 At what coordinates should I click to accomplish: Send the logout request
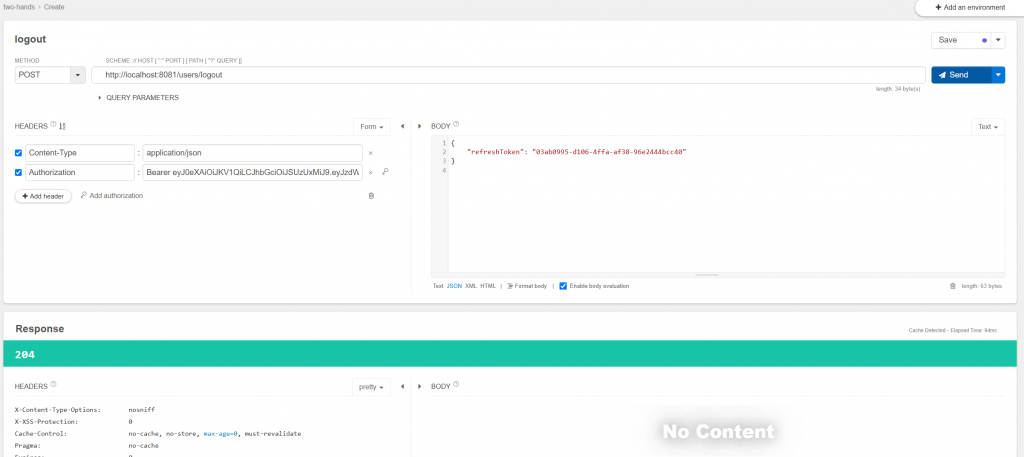pyautogui.click(x=961, y=75)
